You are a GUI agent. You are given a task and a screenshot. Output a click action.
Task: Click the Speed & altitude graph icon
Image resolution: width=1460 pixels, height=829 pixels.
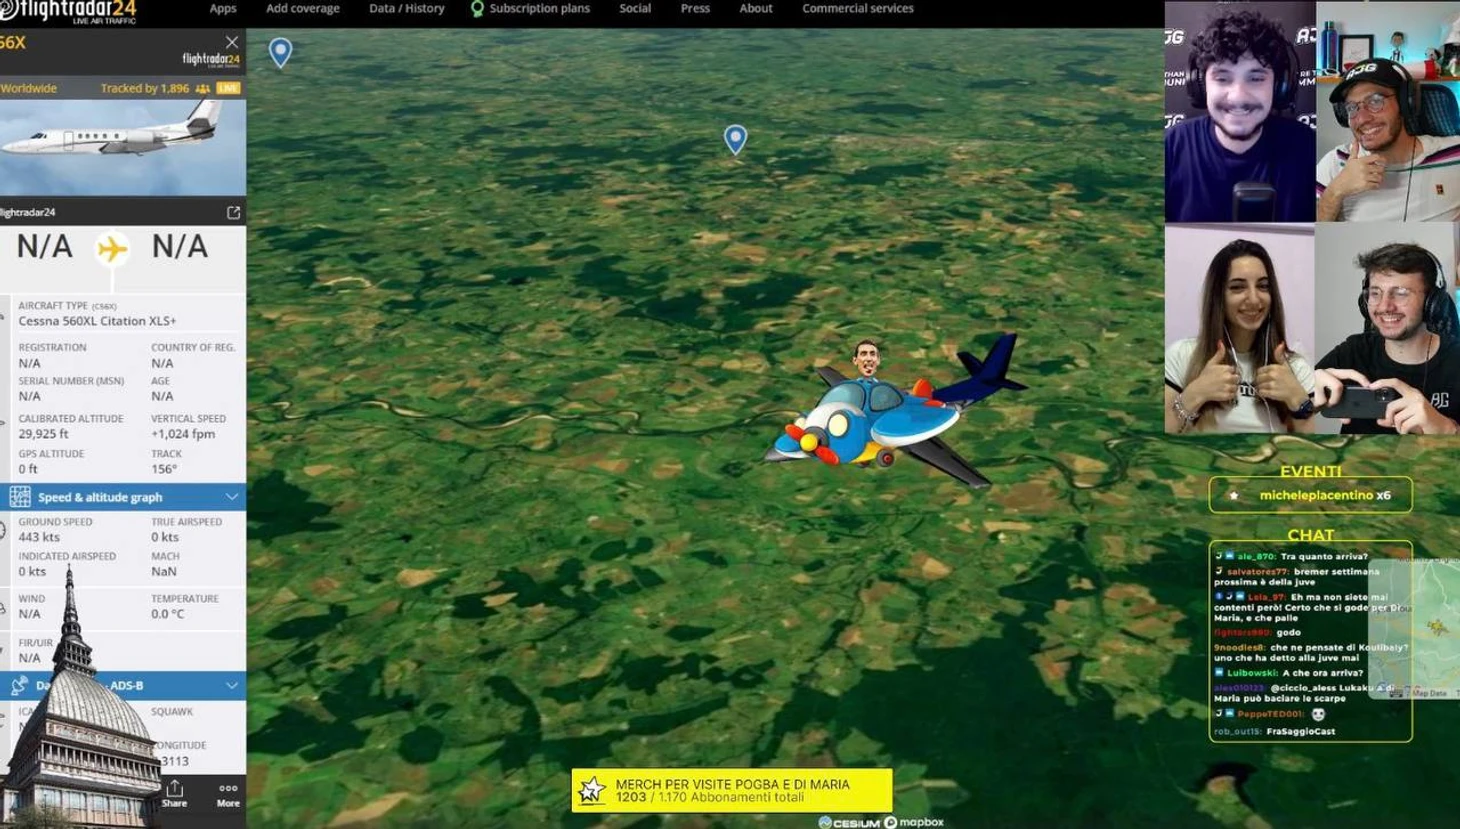[x=20, y=497]
